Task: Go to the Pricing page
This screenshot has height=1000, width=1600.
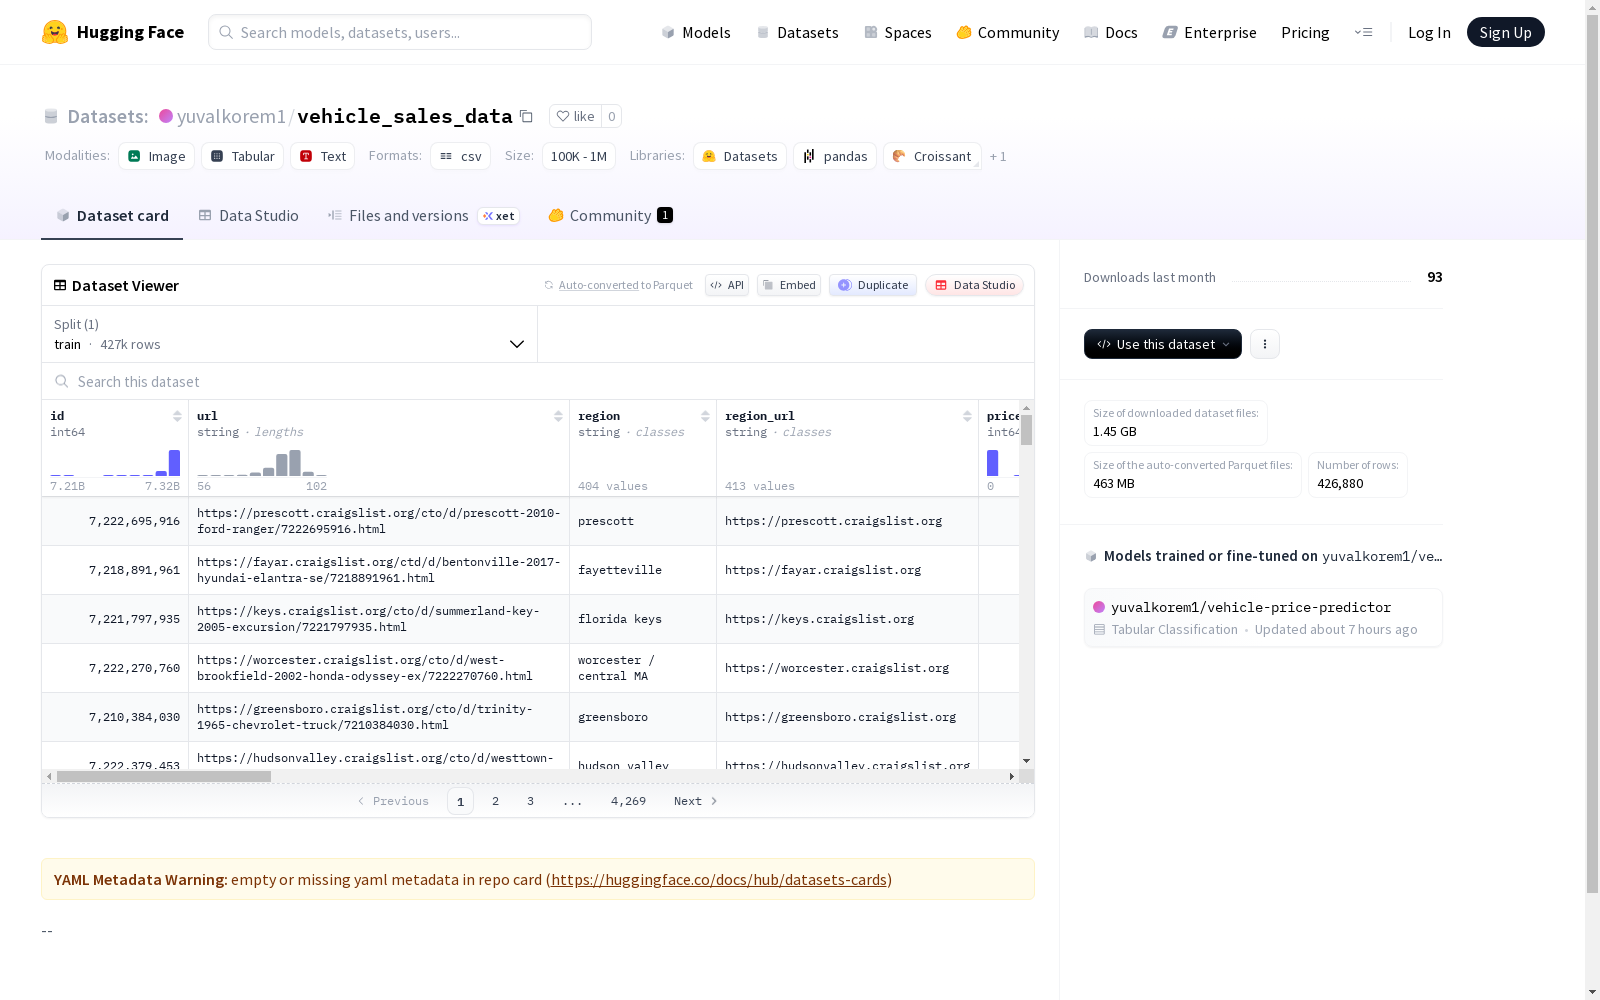Action: pos(1305,32)
